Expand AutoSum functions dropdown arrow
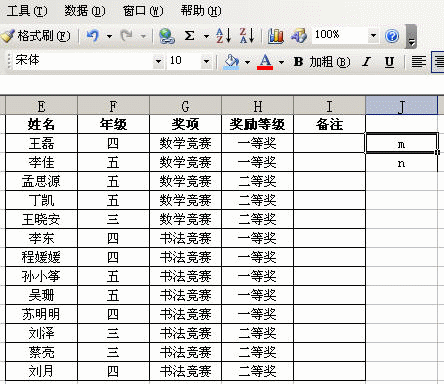Image resolution: width=444 pixels, height=384 pixels. [x=206, y=36]
